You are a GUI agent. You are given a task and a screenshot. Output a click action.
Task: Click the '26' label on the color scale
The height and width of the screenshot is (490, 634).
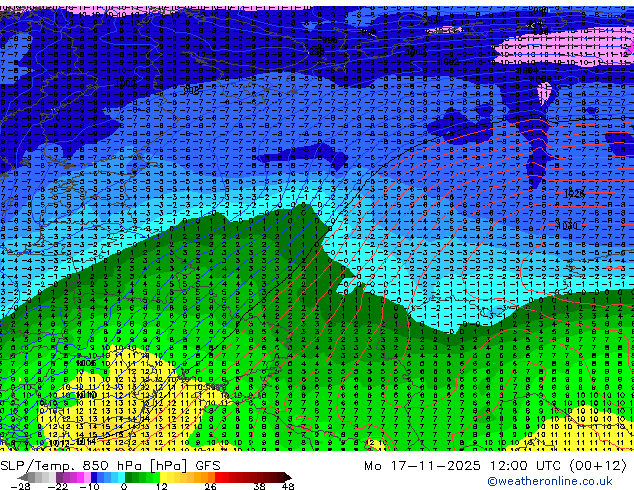pos(210,486)
